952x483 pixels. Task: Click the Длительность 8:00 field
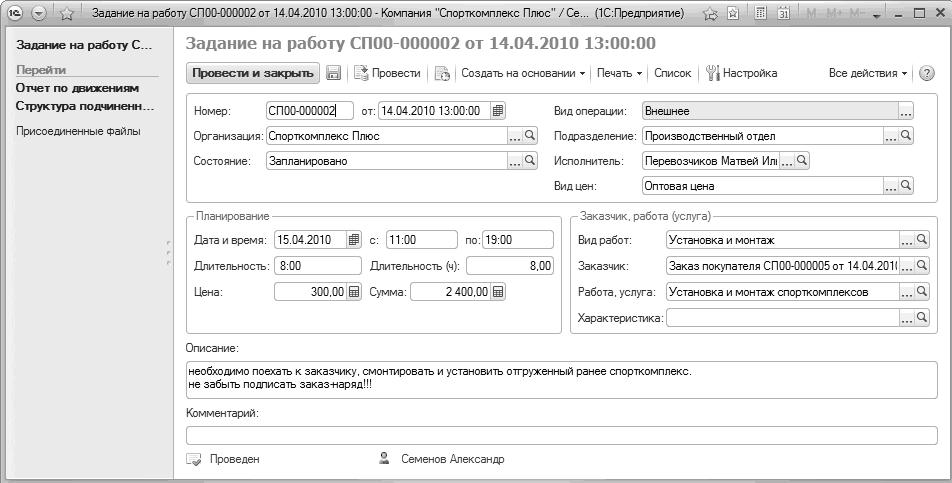318,266
